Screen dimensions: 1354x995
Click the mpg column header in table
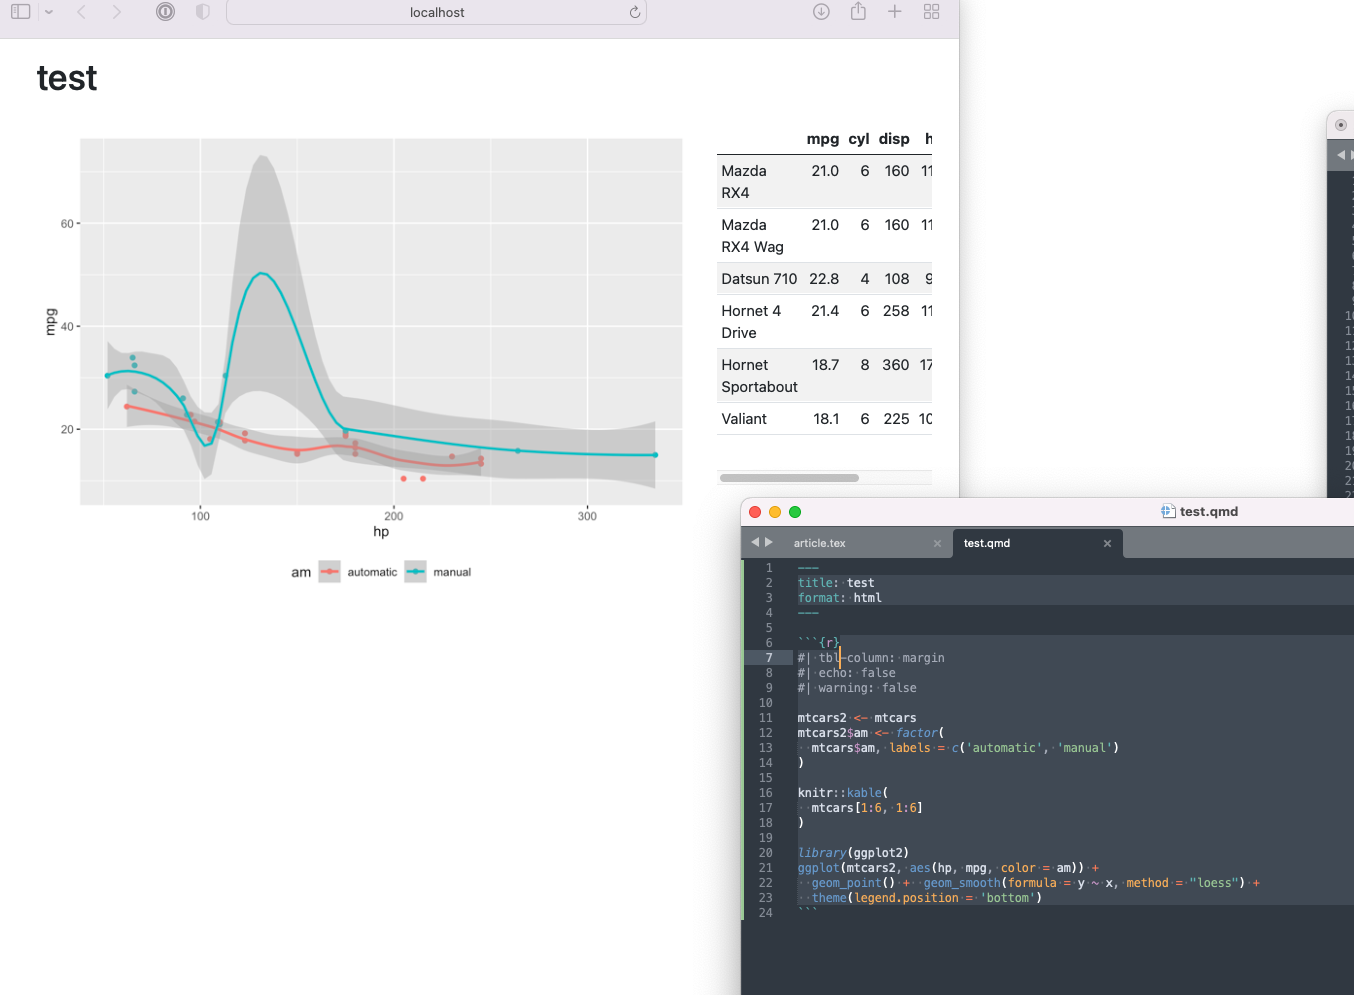pos(823,139)
